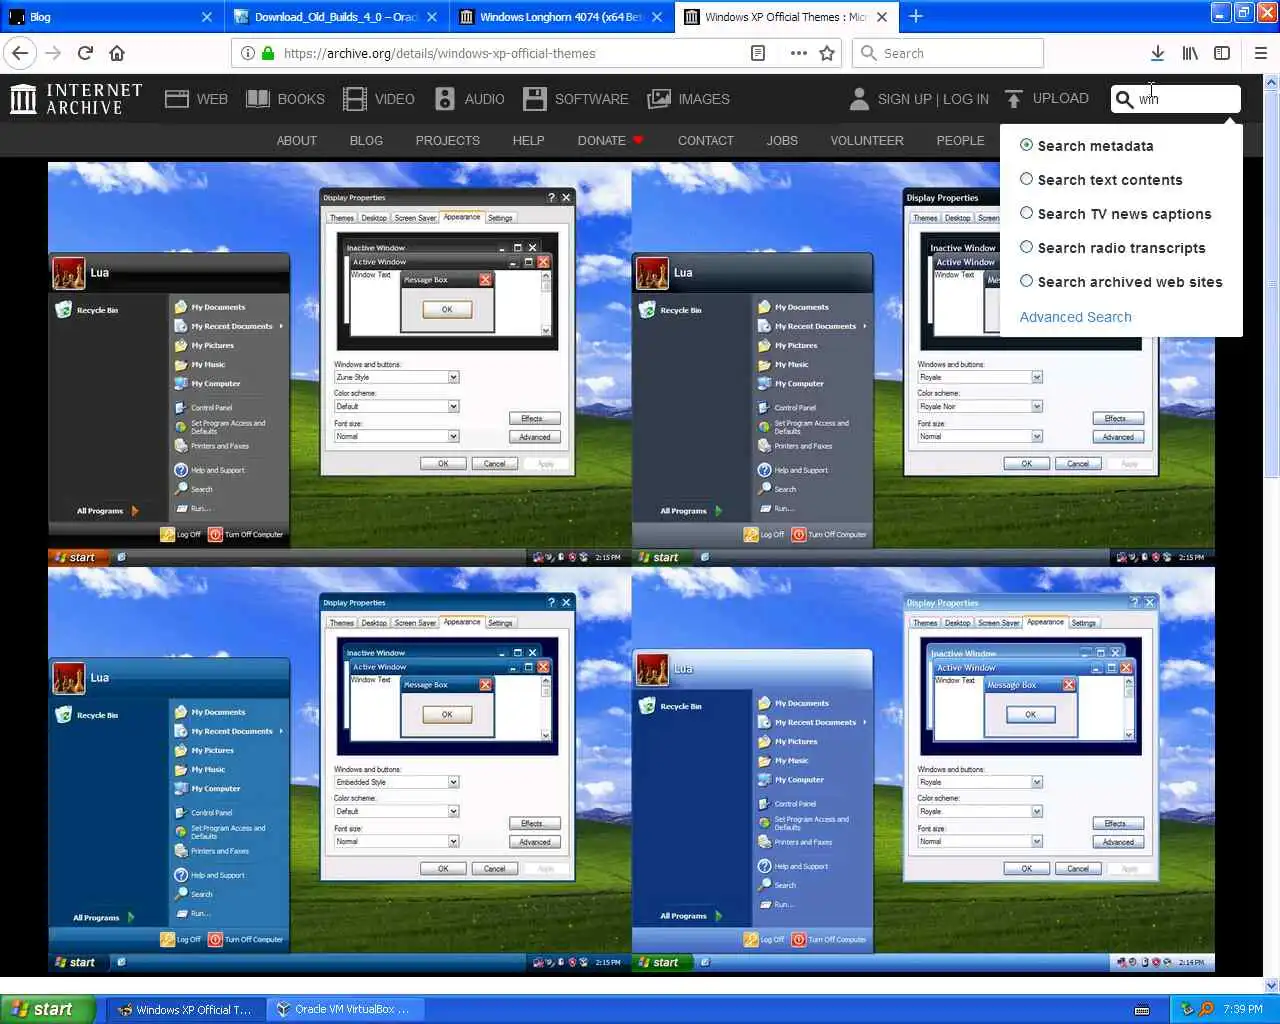1280x1024 pixels.
Task: Open the BLOG menu item
Action: [366, 140]
